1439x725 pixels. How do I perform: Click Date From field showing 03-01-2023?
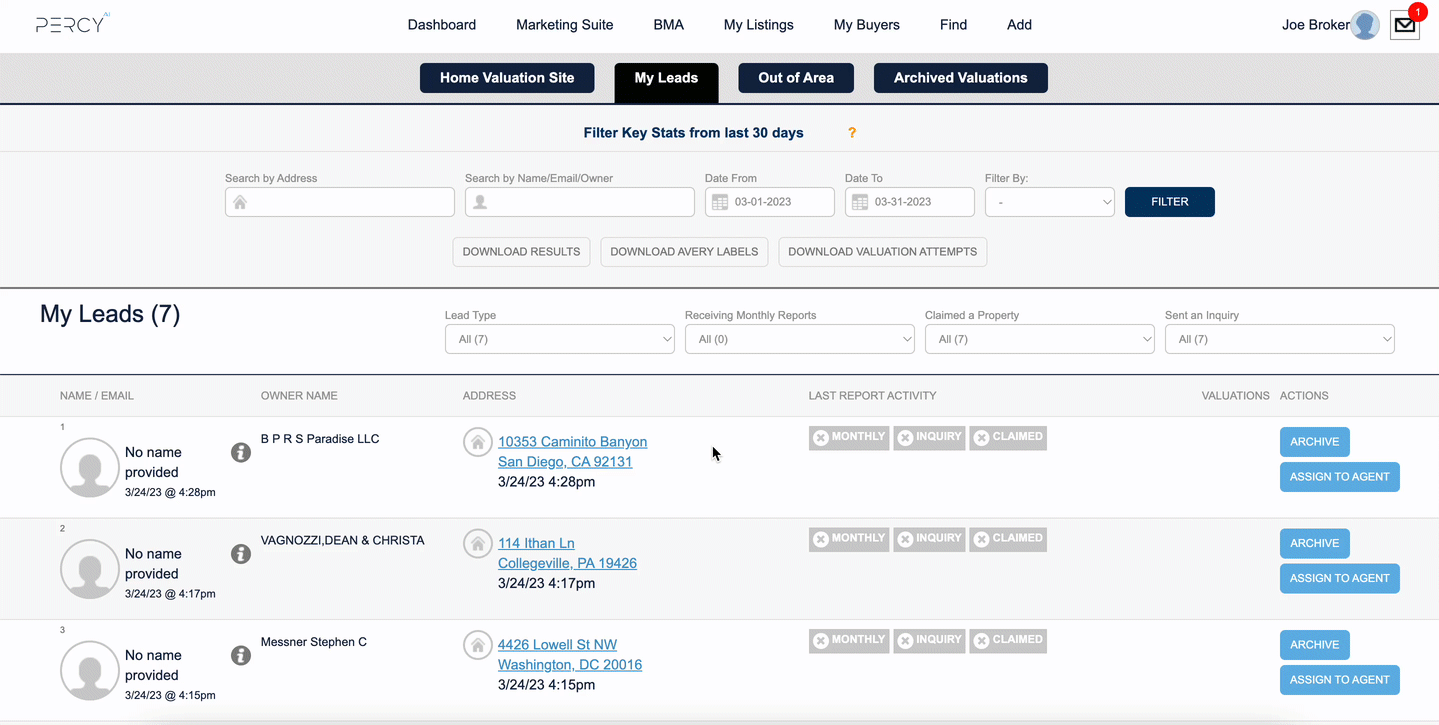770,202
